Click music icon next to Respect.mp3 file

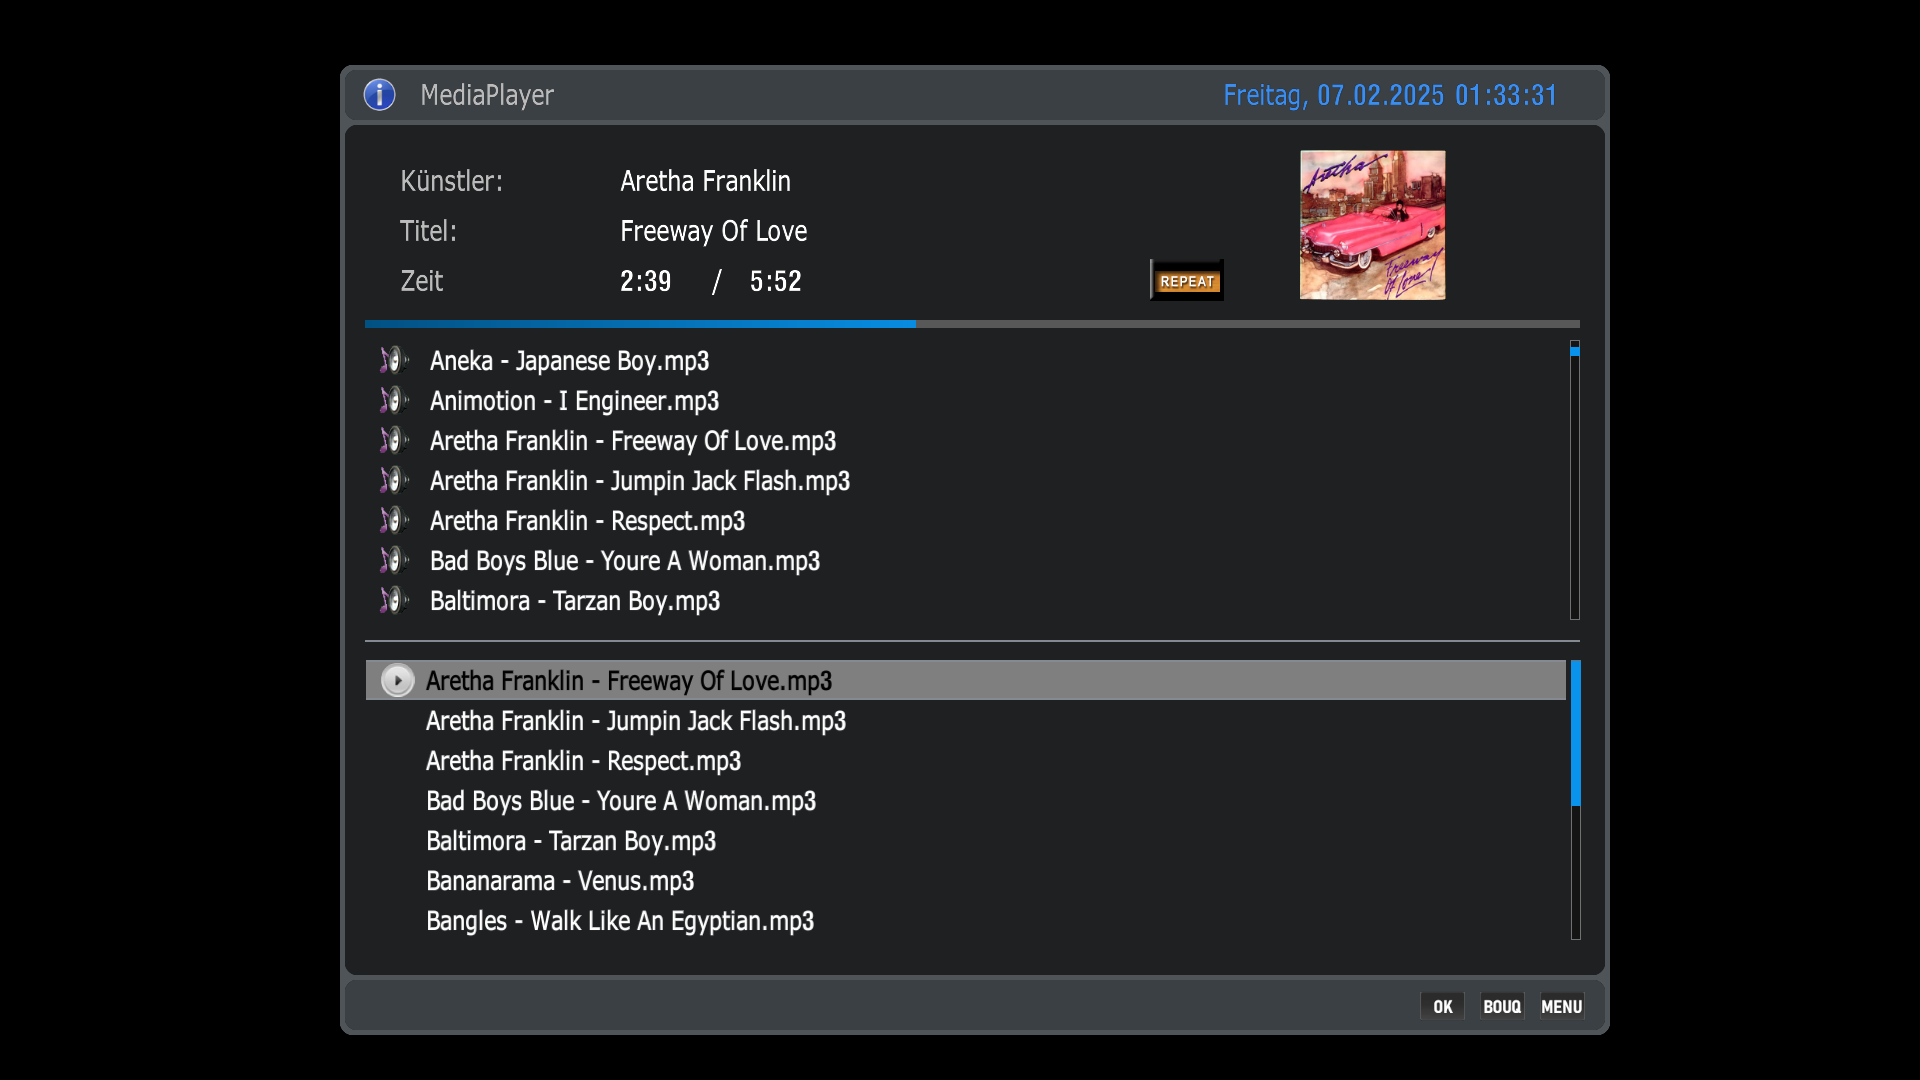[393, 520]
